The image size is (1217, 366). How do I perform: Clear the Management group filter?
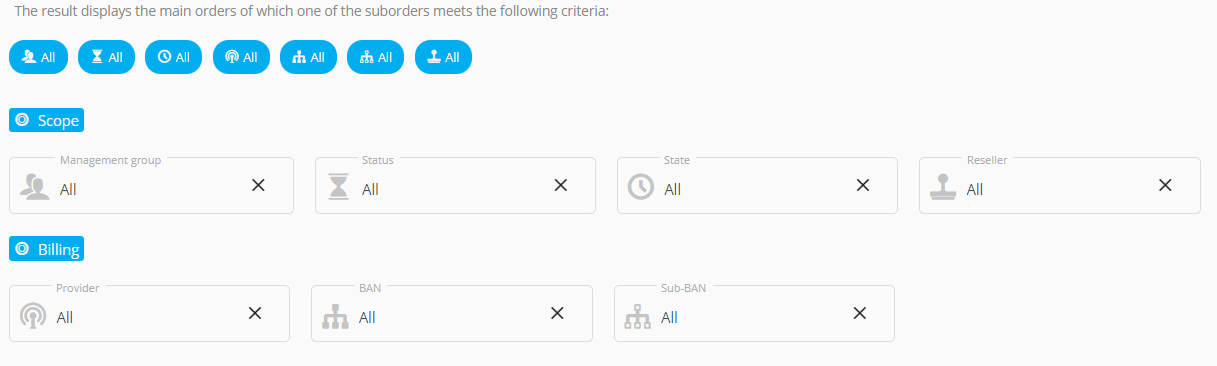click(x=258, y=185)
